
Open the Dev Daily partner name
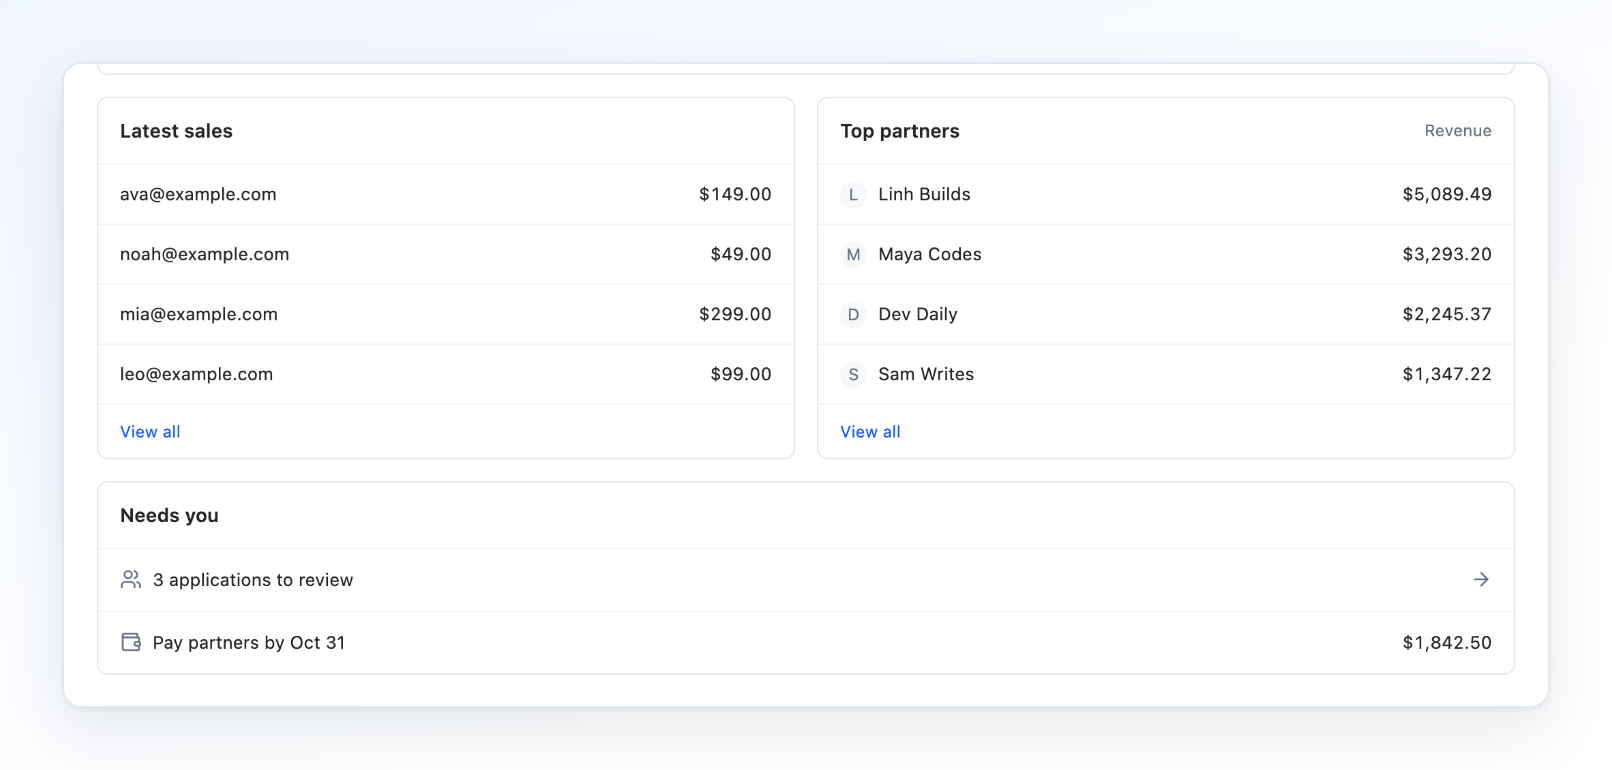(918, 314)
